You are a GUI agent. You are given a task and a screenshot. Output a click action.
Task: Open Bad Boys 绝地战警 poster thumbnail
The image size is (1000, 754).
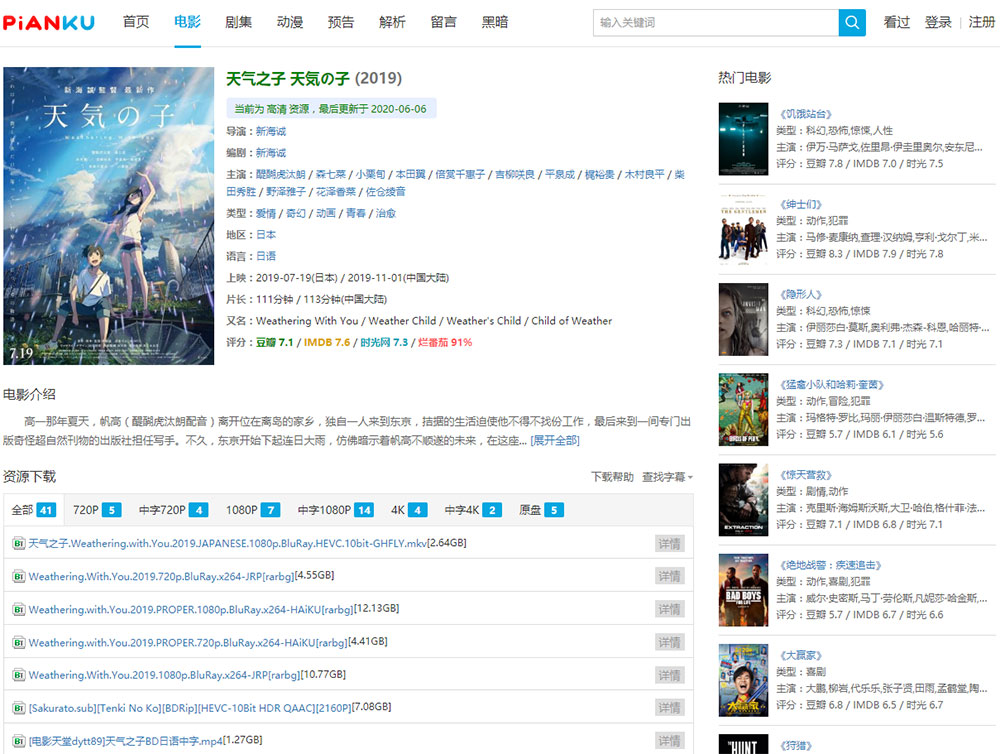click(743, 590)
